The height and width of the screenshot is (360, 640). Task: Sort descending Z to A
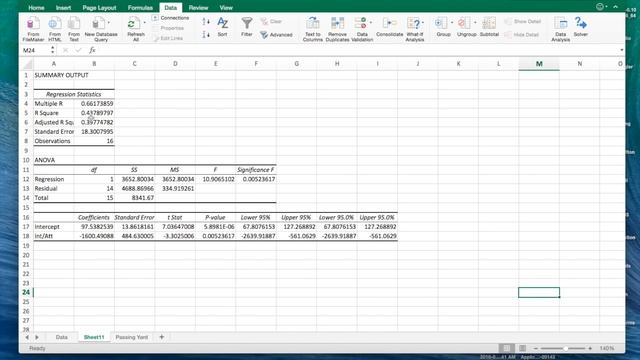point(206,35)
